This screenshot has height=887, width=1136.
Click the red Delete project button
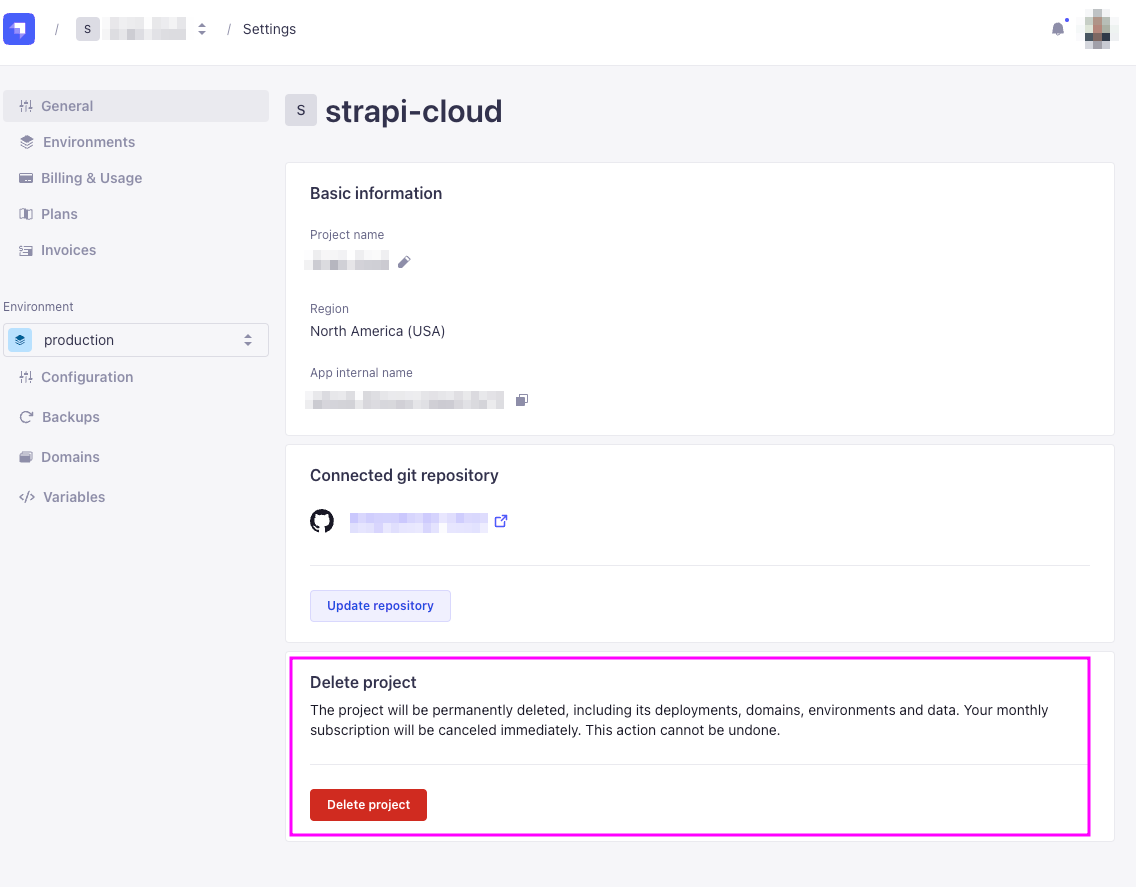point(368,805)
